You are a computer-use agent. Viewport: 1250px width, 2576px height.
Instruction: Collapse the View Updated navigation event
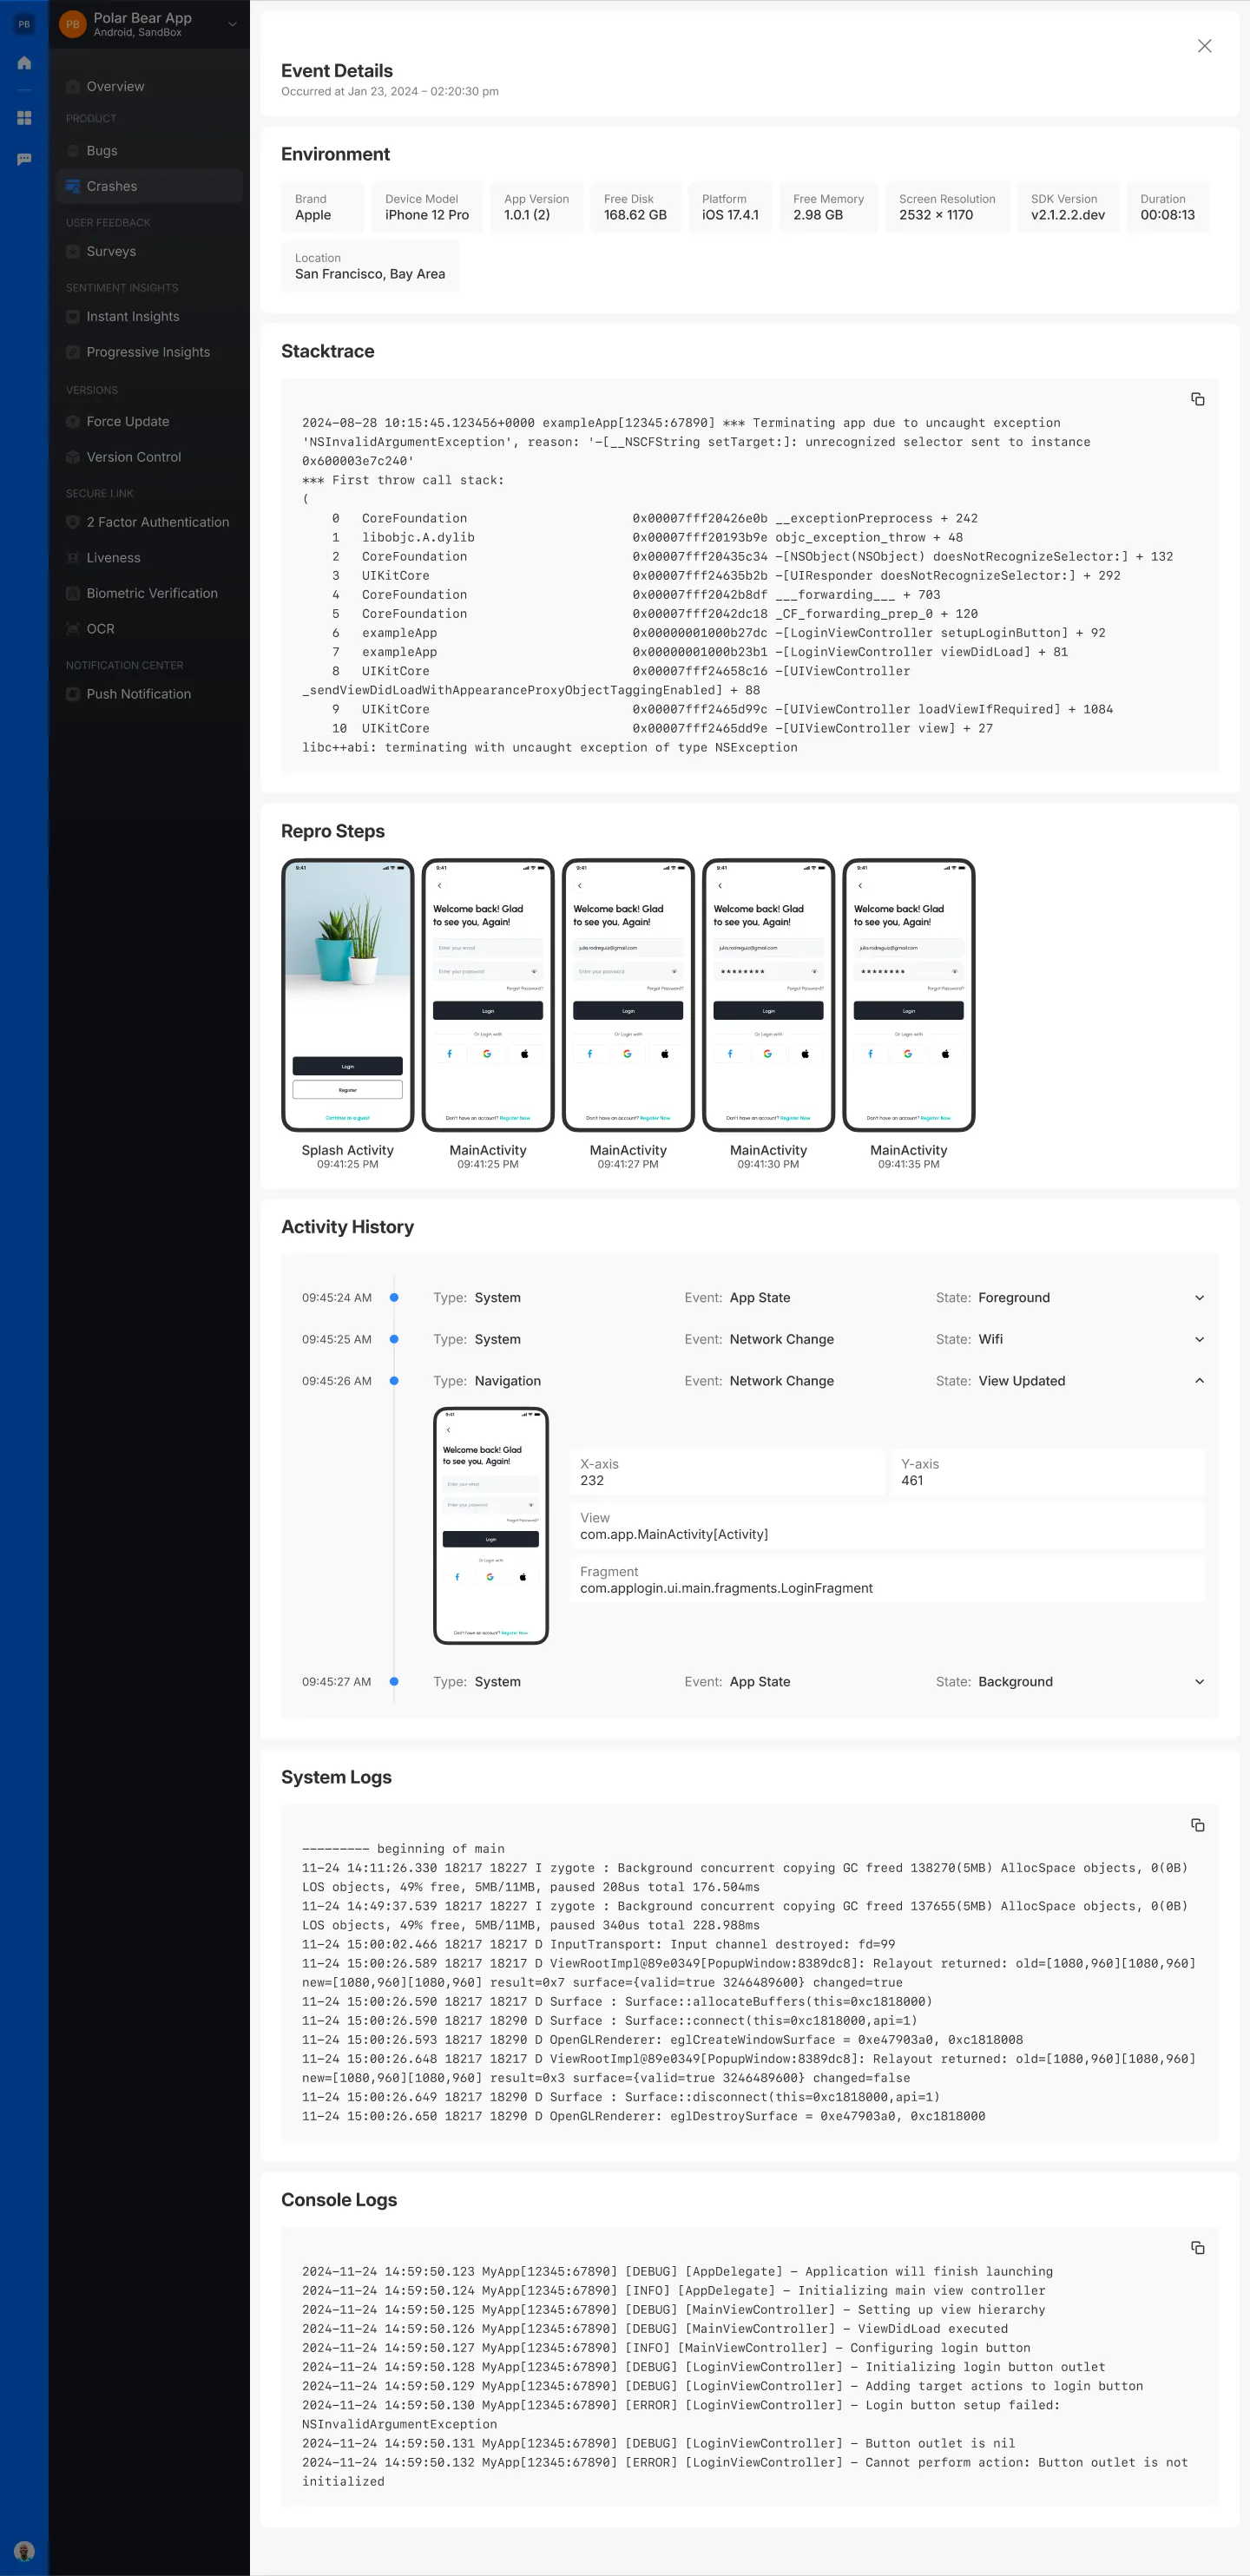pyautogui.click(x=1199, y=1381)
